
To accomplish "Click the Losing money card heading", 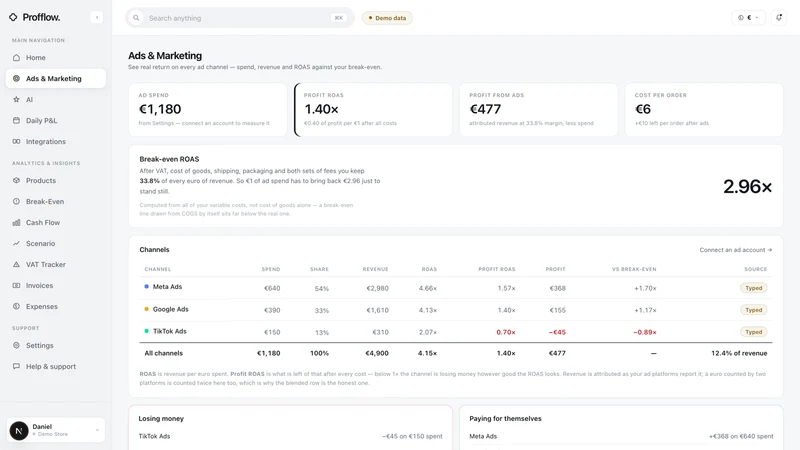I will tap(161, 418).
